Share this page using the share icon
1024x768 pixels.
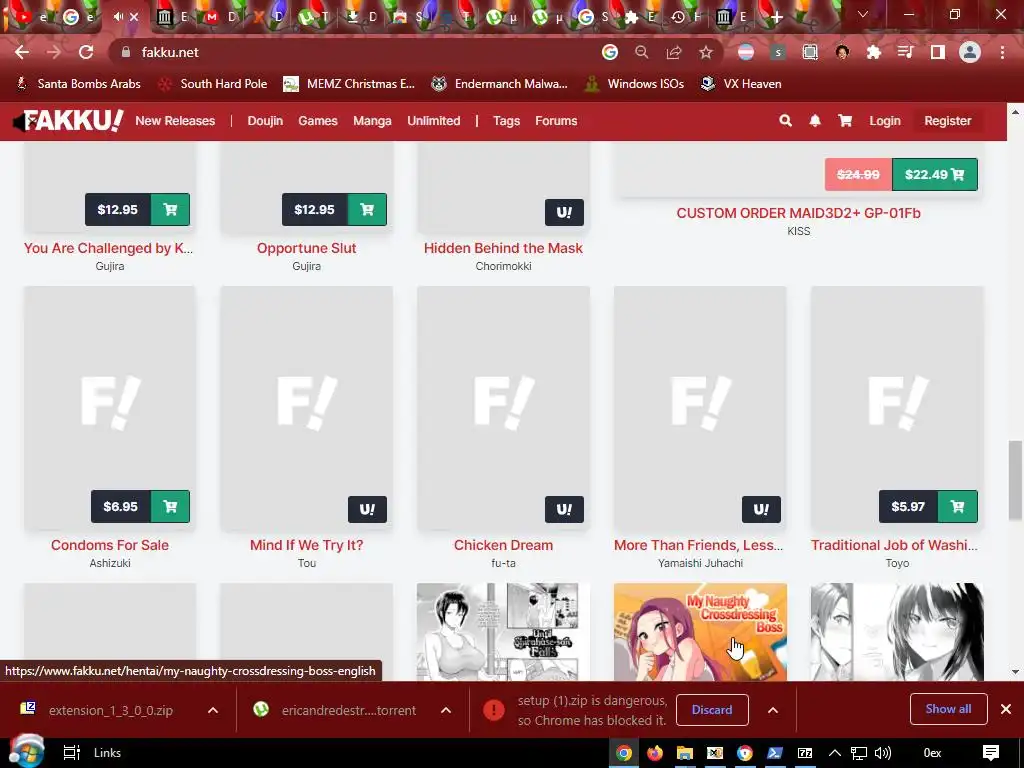[x=674, y=52]
